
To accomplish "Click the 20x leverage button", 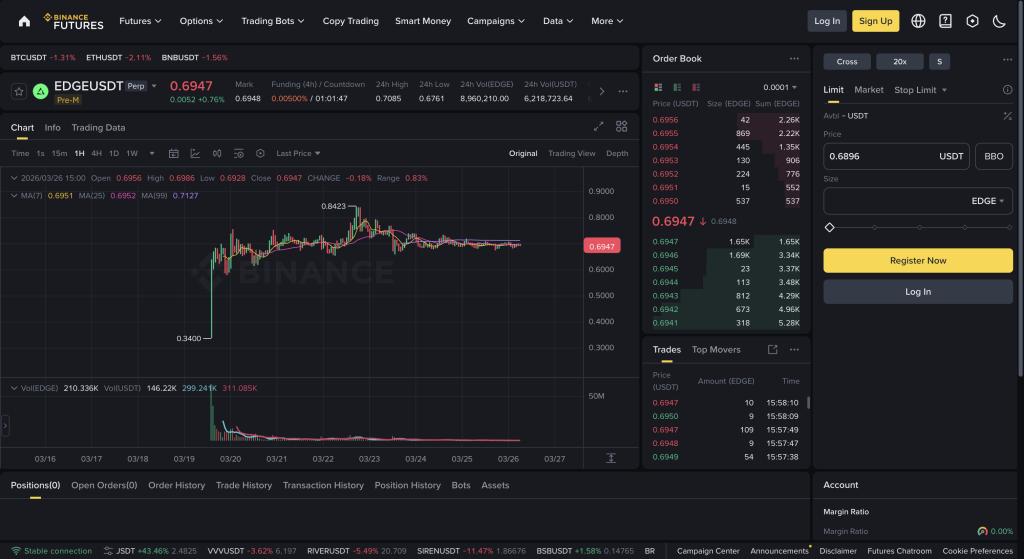I will click(899, 62).
